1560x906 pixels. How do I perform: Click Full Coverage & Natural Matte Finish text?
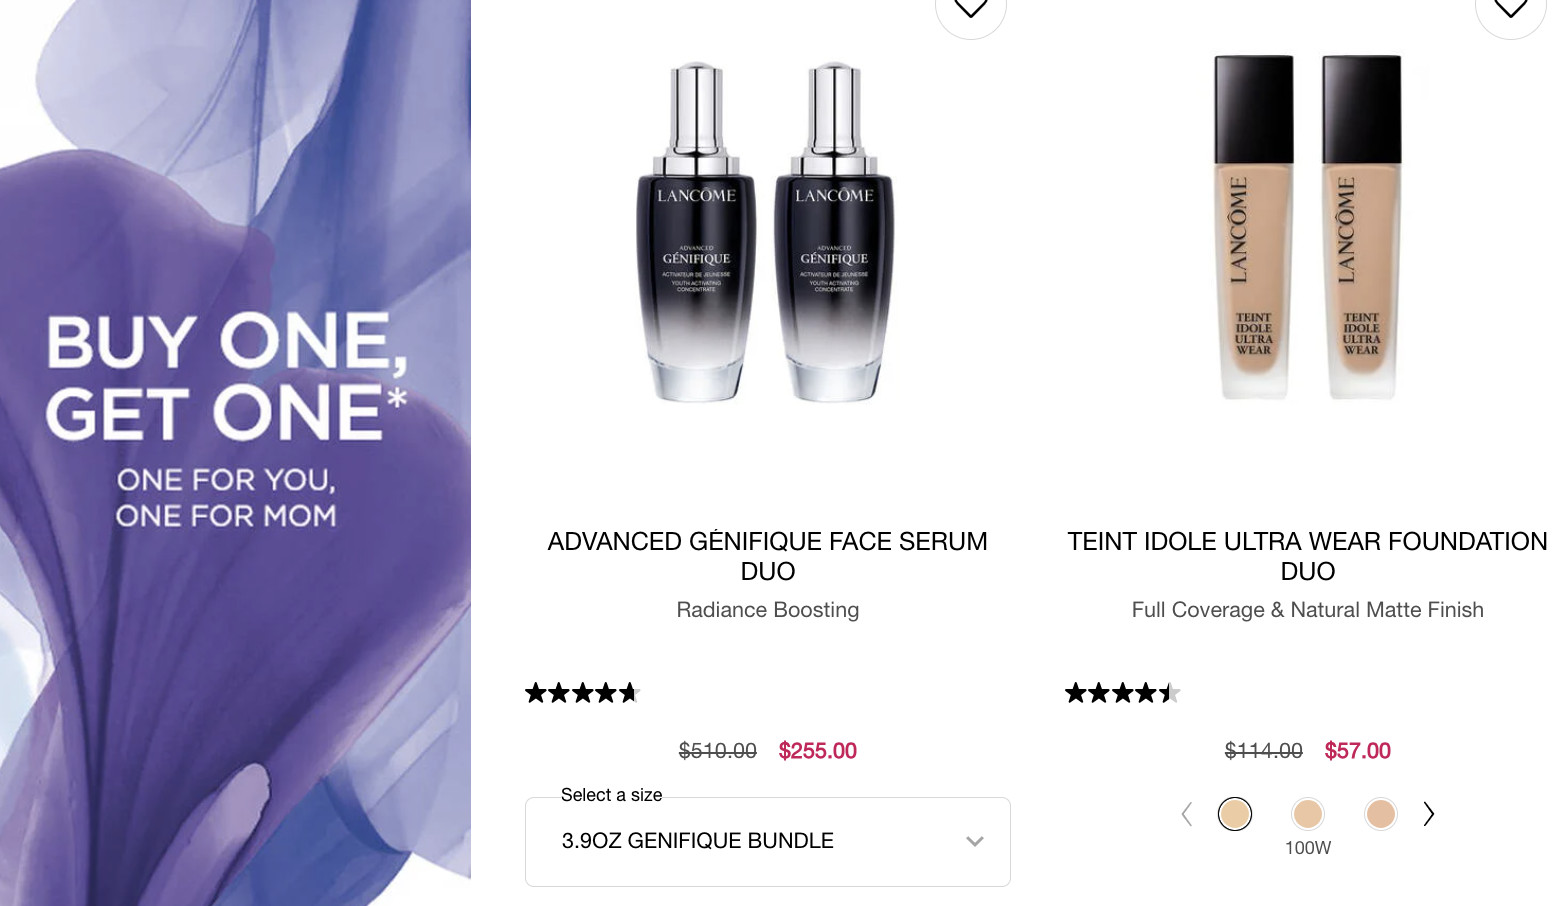pyautogui.click(x=1308, y=610)
